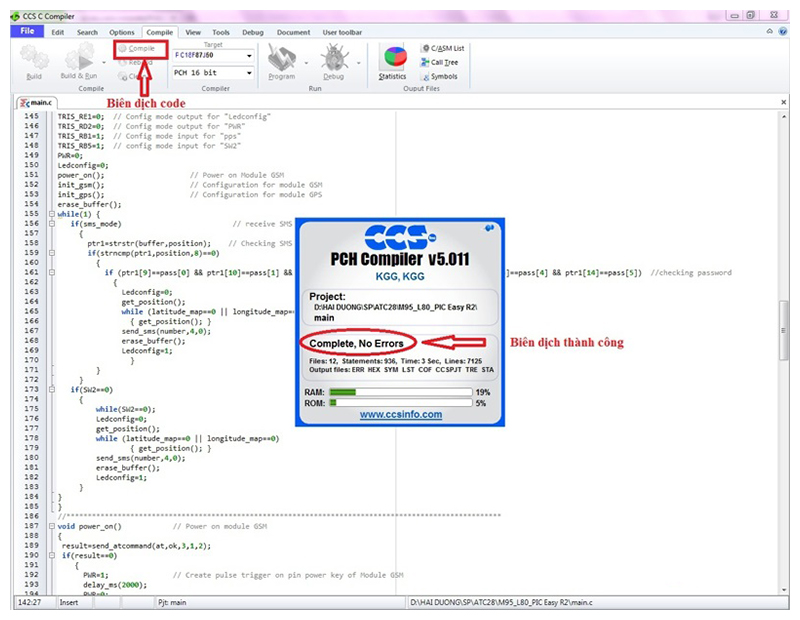This screenshot has height=620, width=800.
Task: Switch to the Tools ribbon tab
Action: coord(221,32)
